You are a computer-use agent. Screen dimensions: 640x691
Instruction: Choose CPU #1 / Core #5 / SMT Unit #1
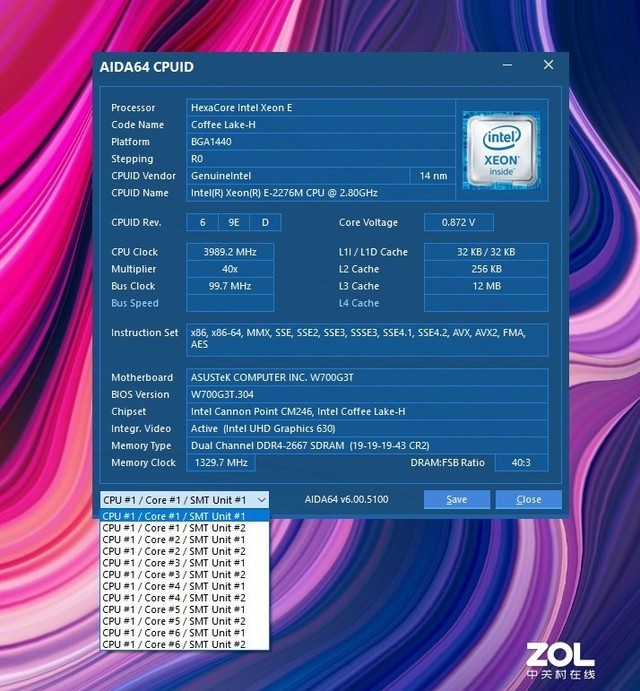click(184, 609)
